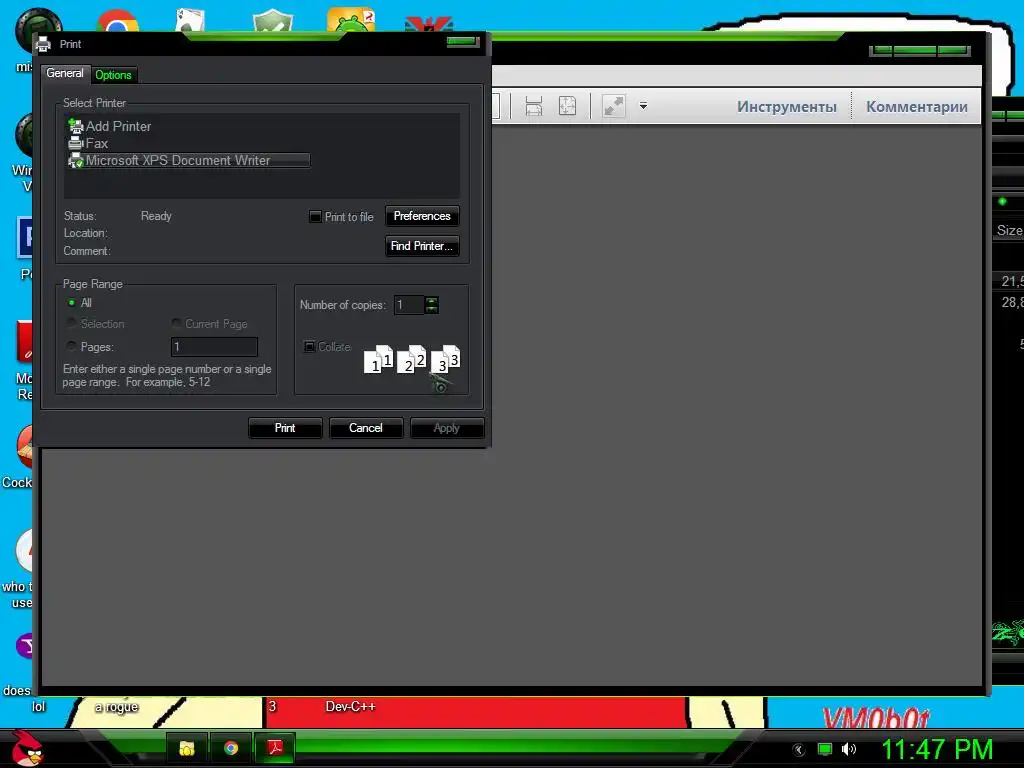Screen dimensions: 1024x768
Task: Show hidden tray icons arrow
Action: tap(799, 750)
